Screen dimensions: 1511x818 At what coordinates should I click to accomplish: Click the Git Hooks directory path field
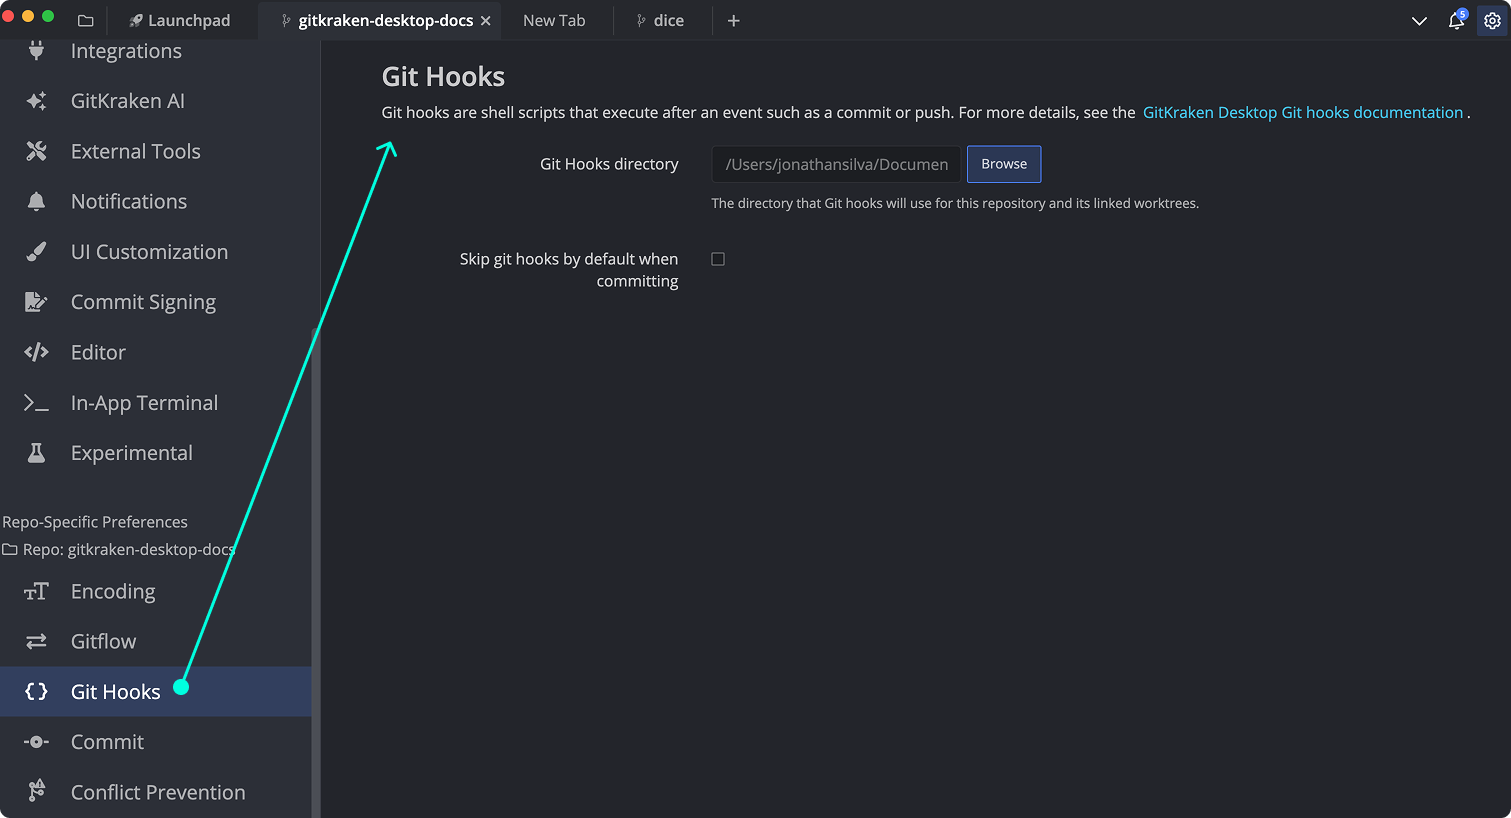tap(835, 164)
